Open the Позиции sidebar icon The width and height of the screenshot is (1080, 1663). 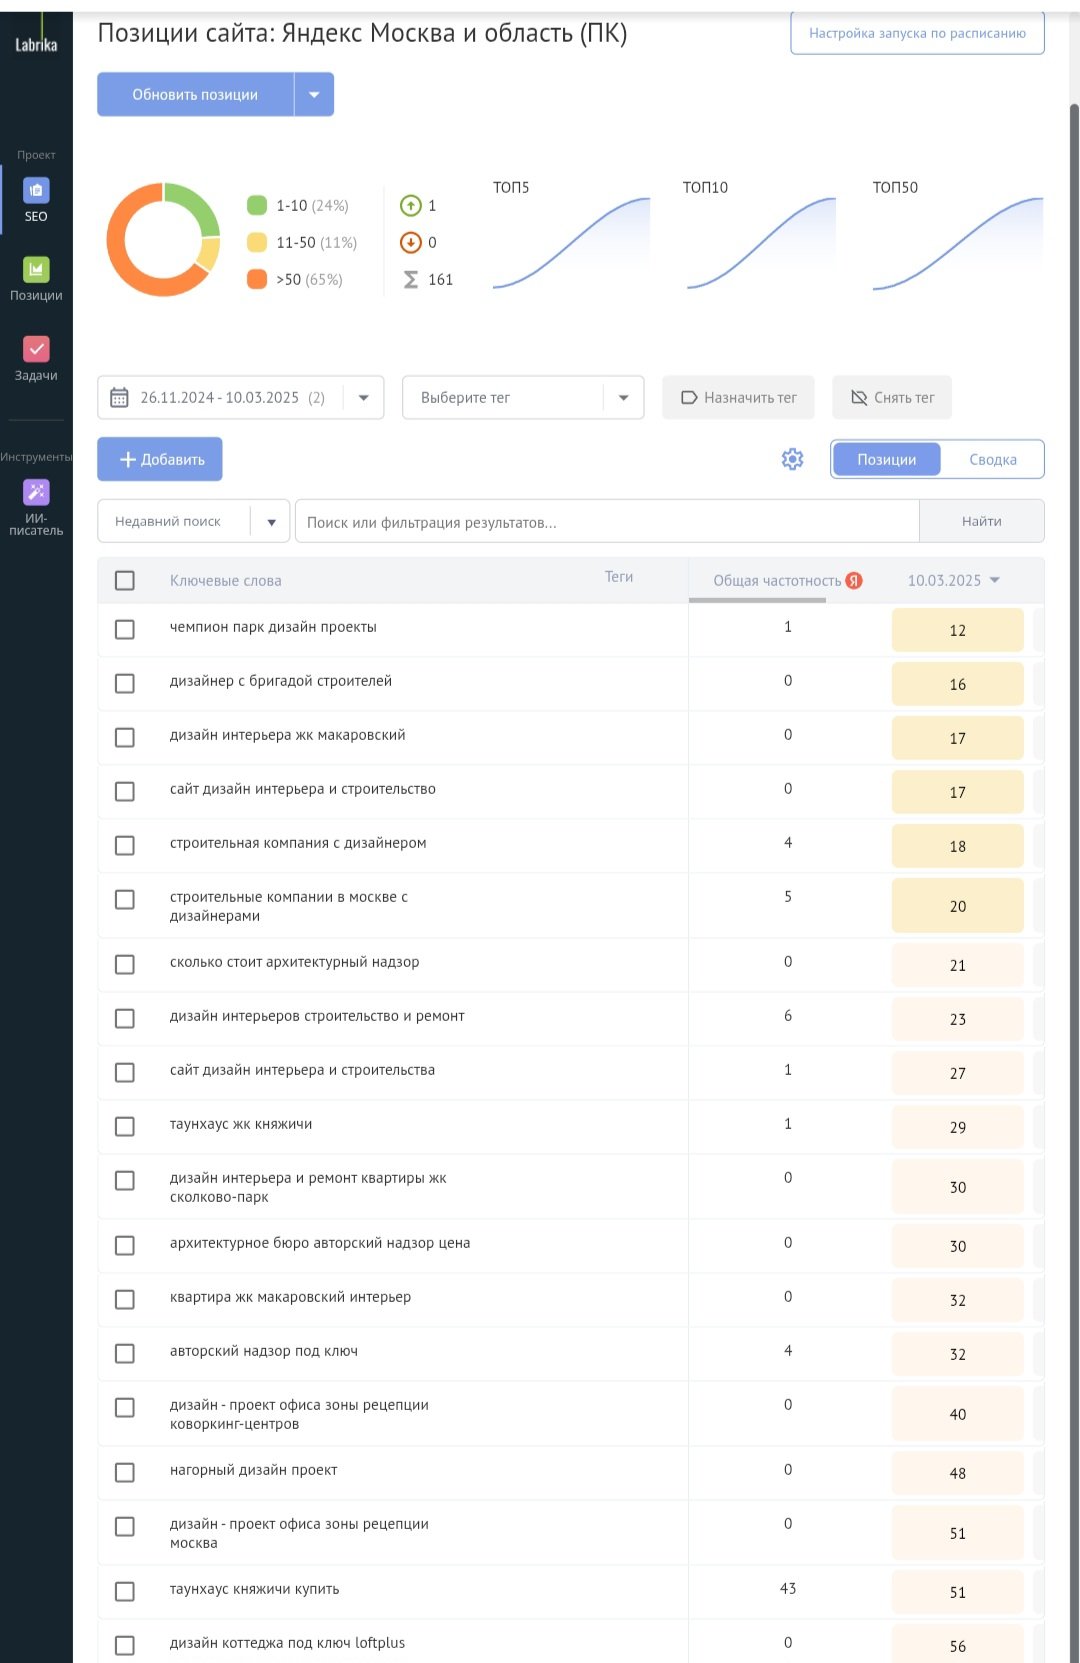pos(36,270)
